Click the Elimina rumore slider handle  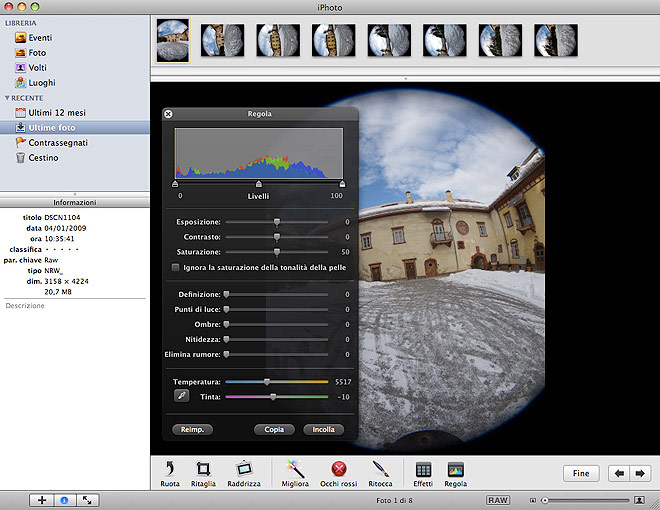coord(226,354)
